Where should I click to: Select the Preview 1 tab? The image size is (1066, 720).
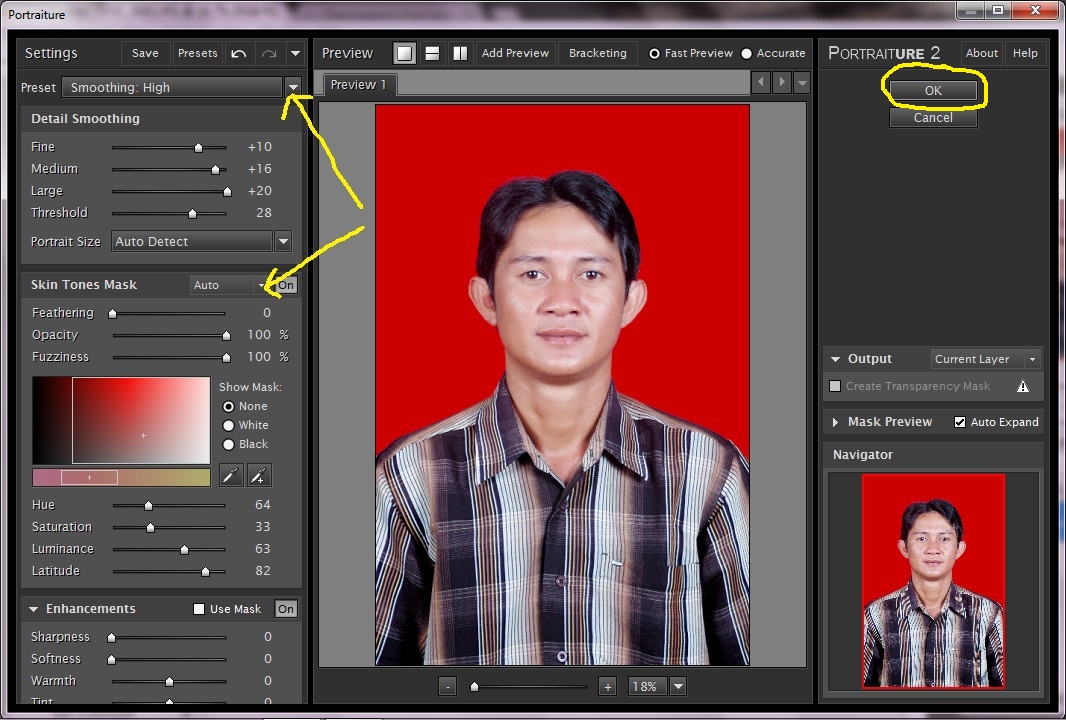[x=359, y=84]
